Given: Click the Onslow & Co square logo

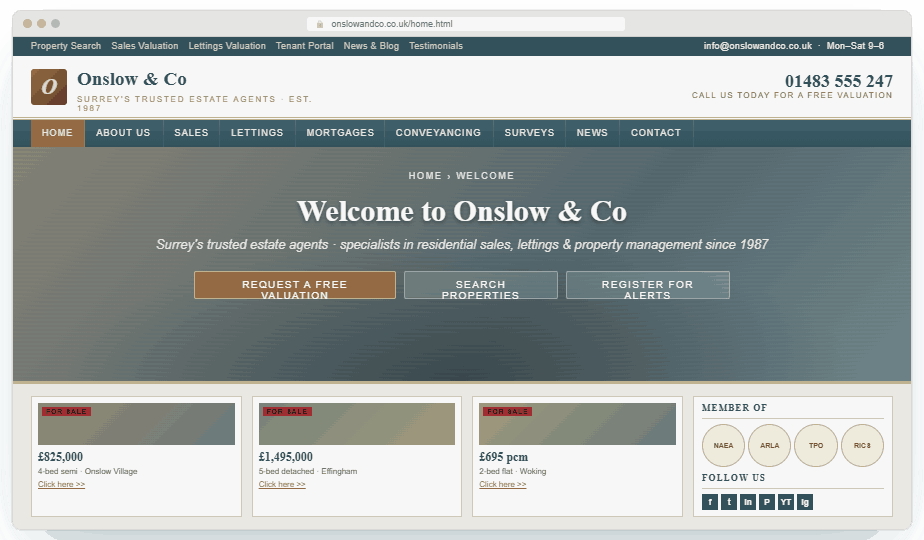Looking at the screenshot, I should click(49, 87).
